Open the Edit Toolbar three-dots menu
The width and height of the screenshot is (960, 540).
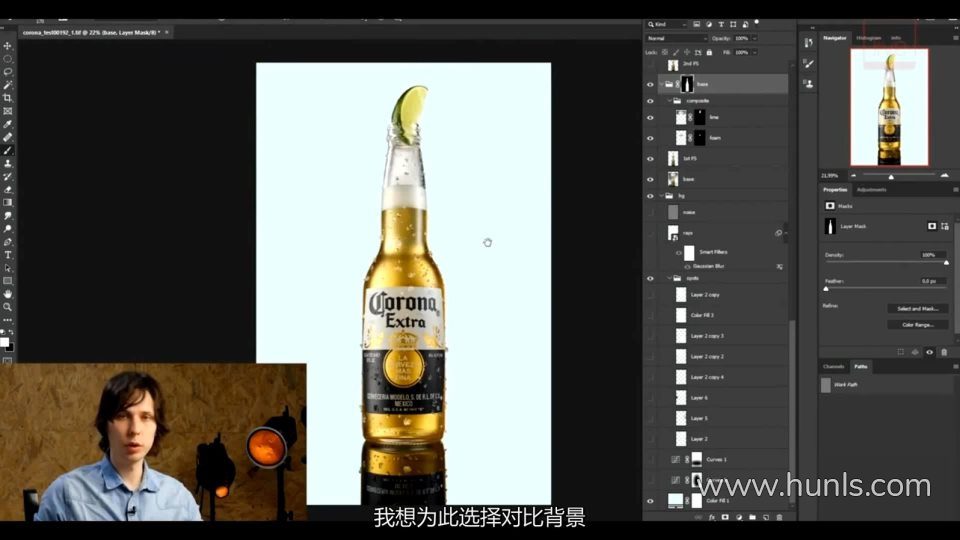pyautogui.click(x=7, y=320)
